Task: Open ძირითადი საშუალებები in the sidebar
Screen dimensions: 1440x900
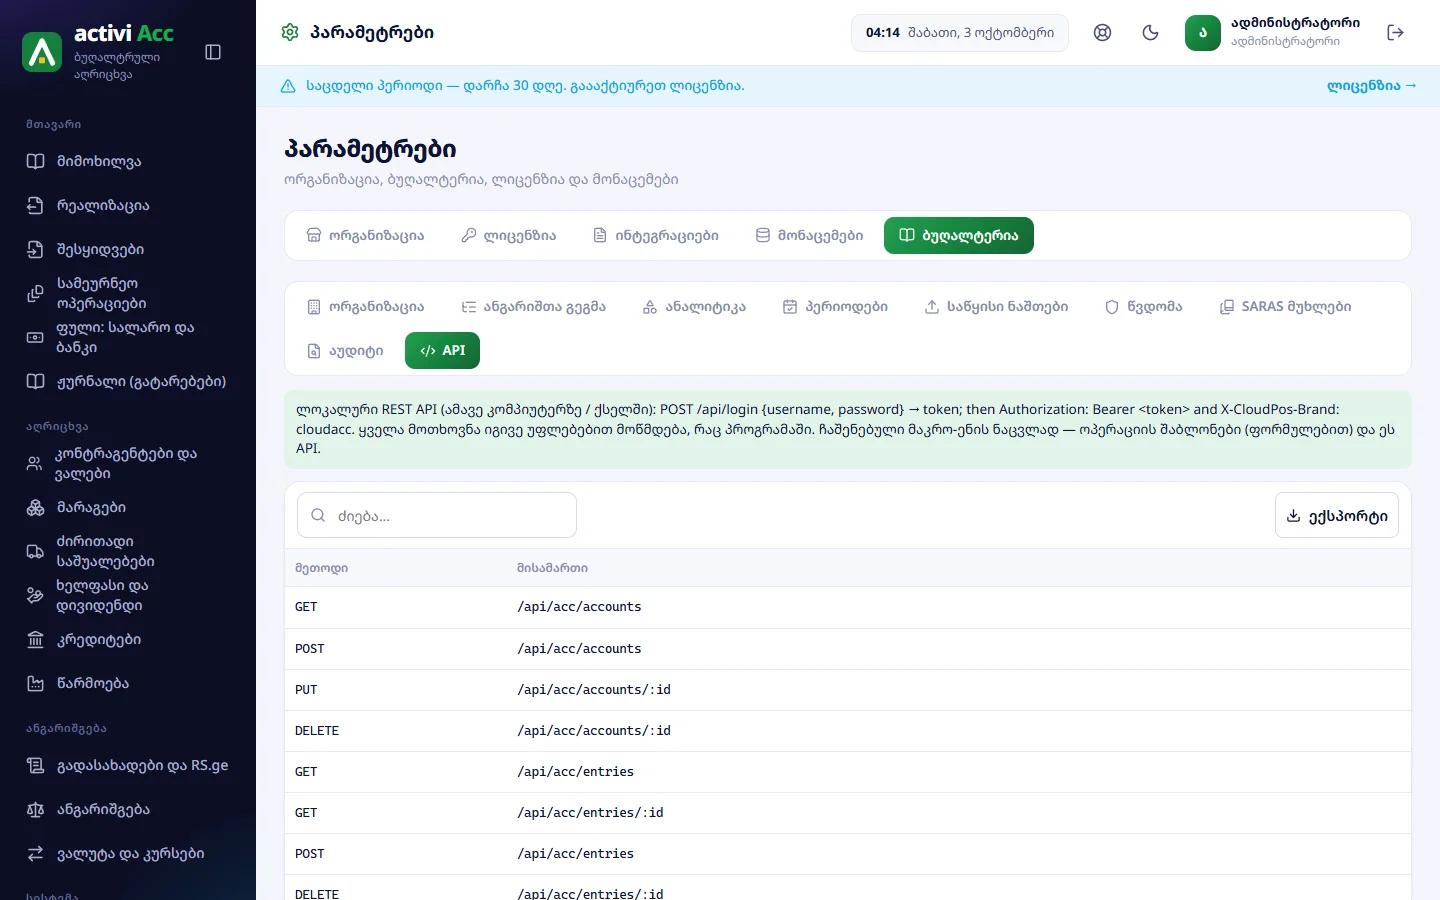Action: [128, 551]
